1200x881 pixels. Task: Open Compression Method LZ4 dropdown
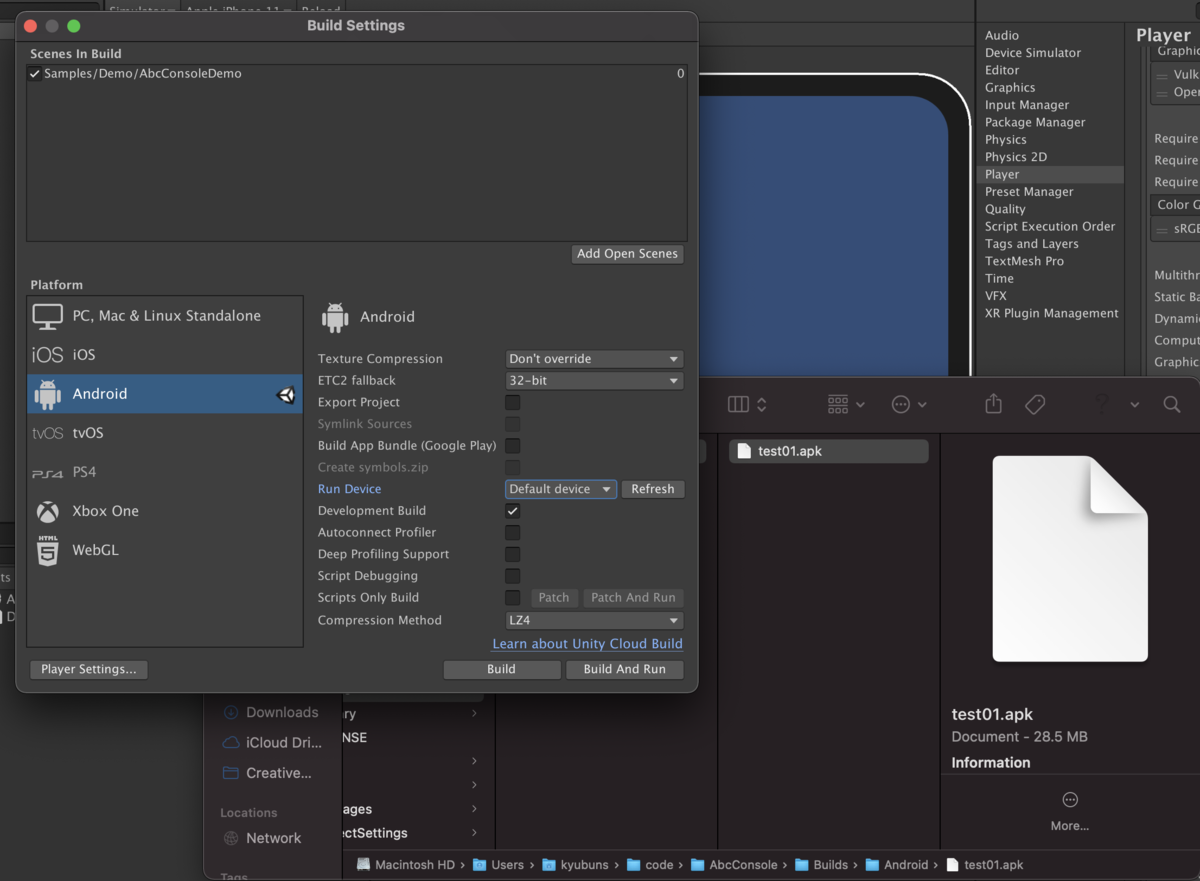[x=594, y=620]
